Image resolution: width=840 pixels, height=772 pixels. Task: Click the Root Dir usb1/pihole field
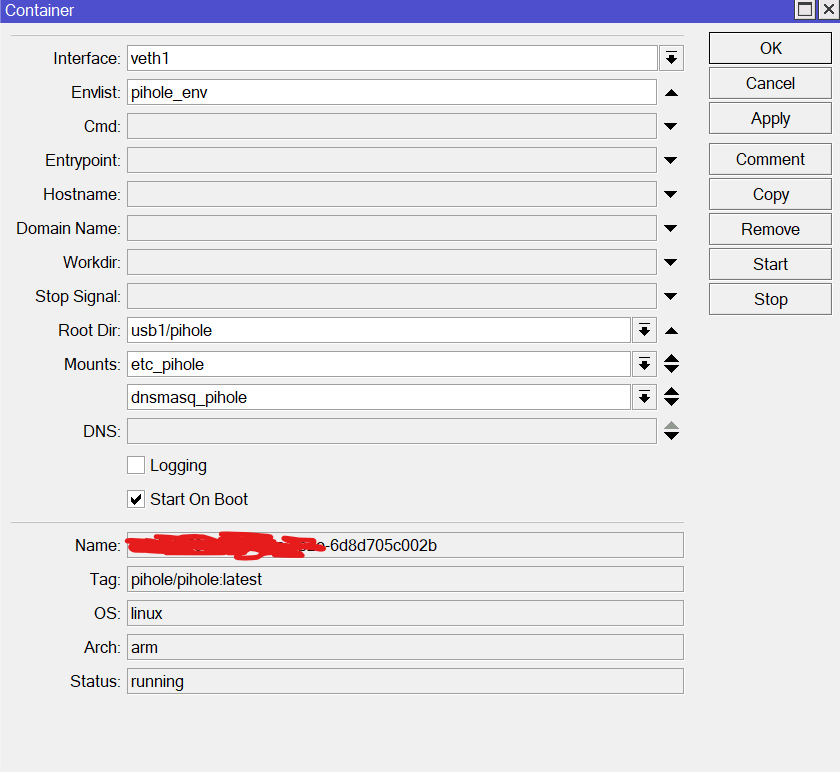point(379,331)
